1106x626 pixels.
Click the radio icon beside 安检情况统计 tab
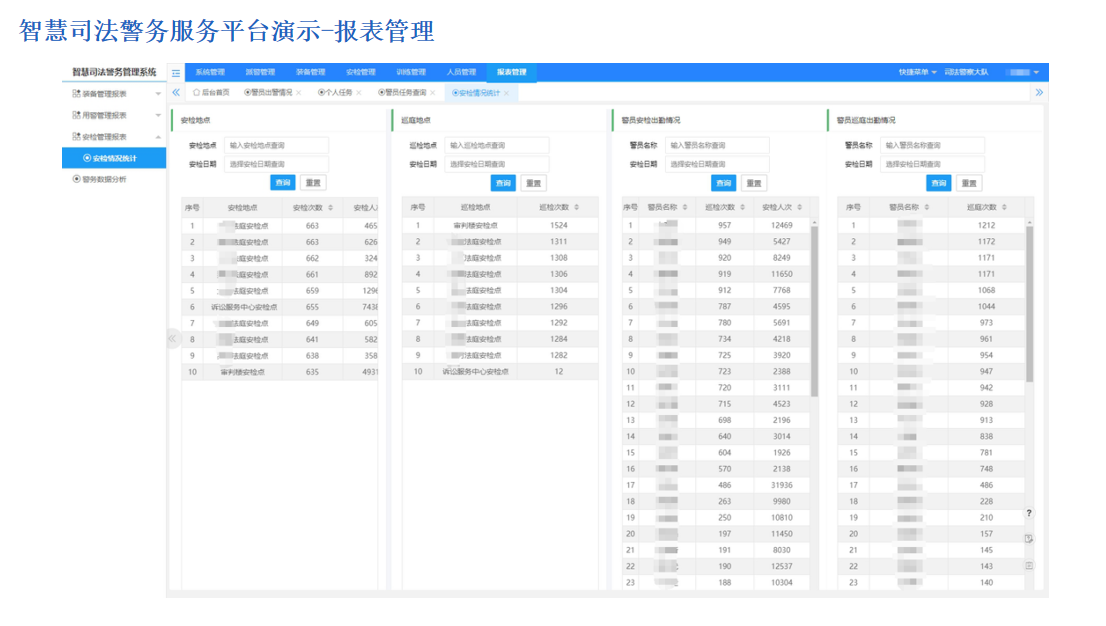pyautogui.click(x=457, y=92)
